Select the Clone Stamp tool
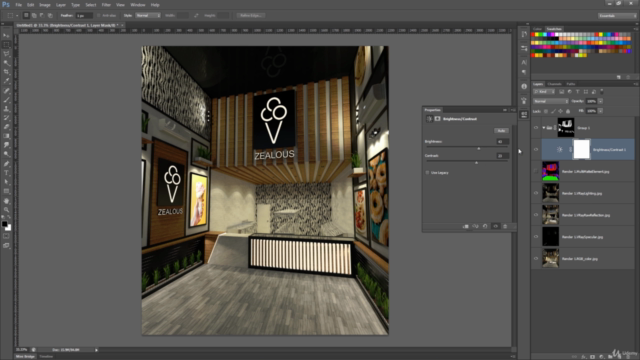Viewport: 640px width, 360px height. click(x=6, y=109)
